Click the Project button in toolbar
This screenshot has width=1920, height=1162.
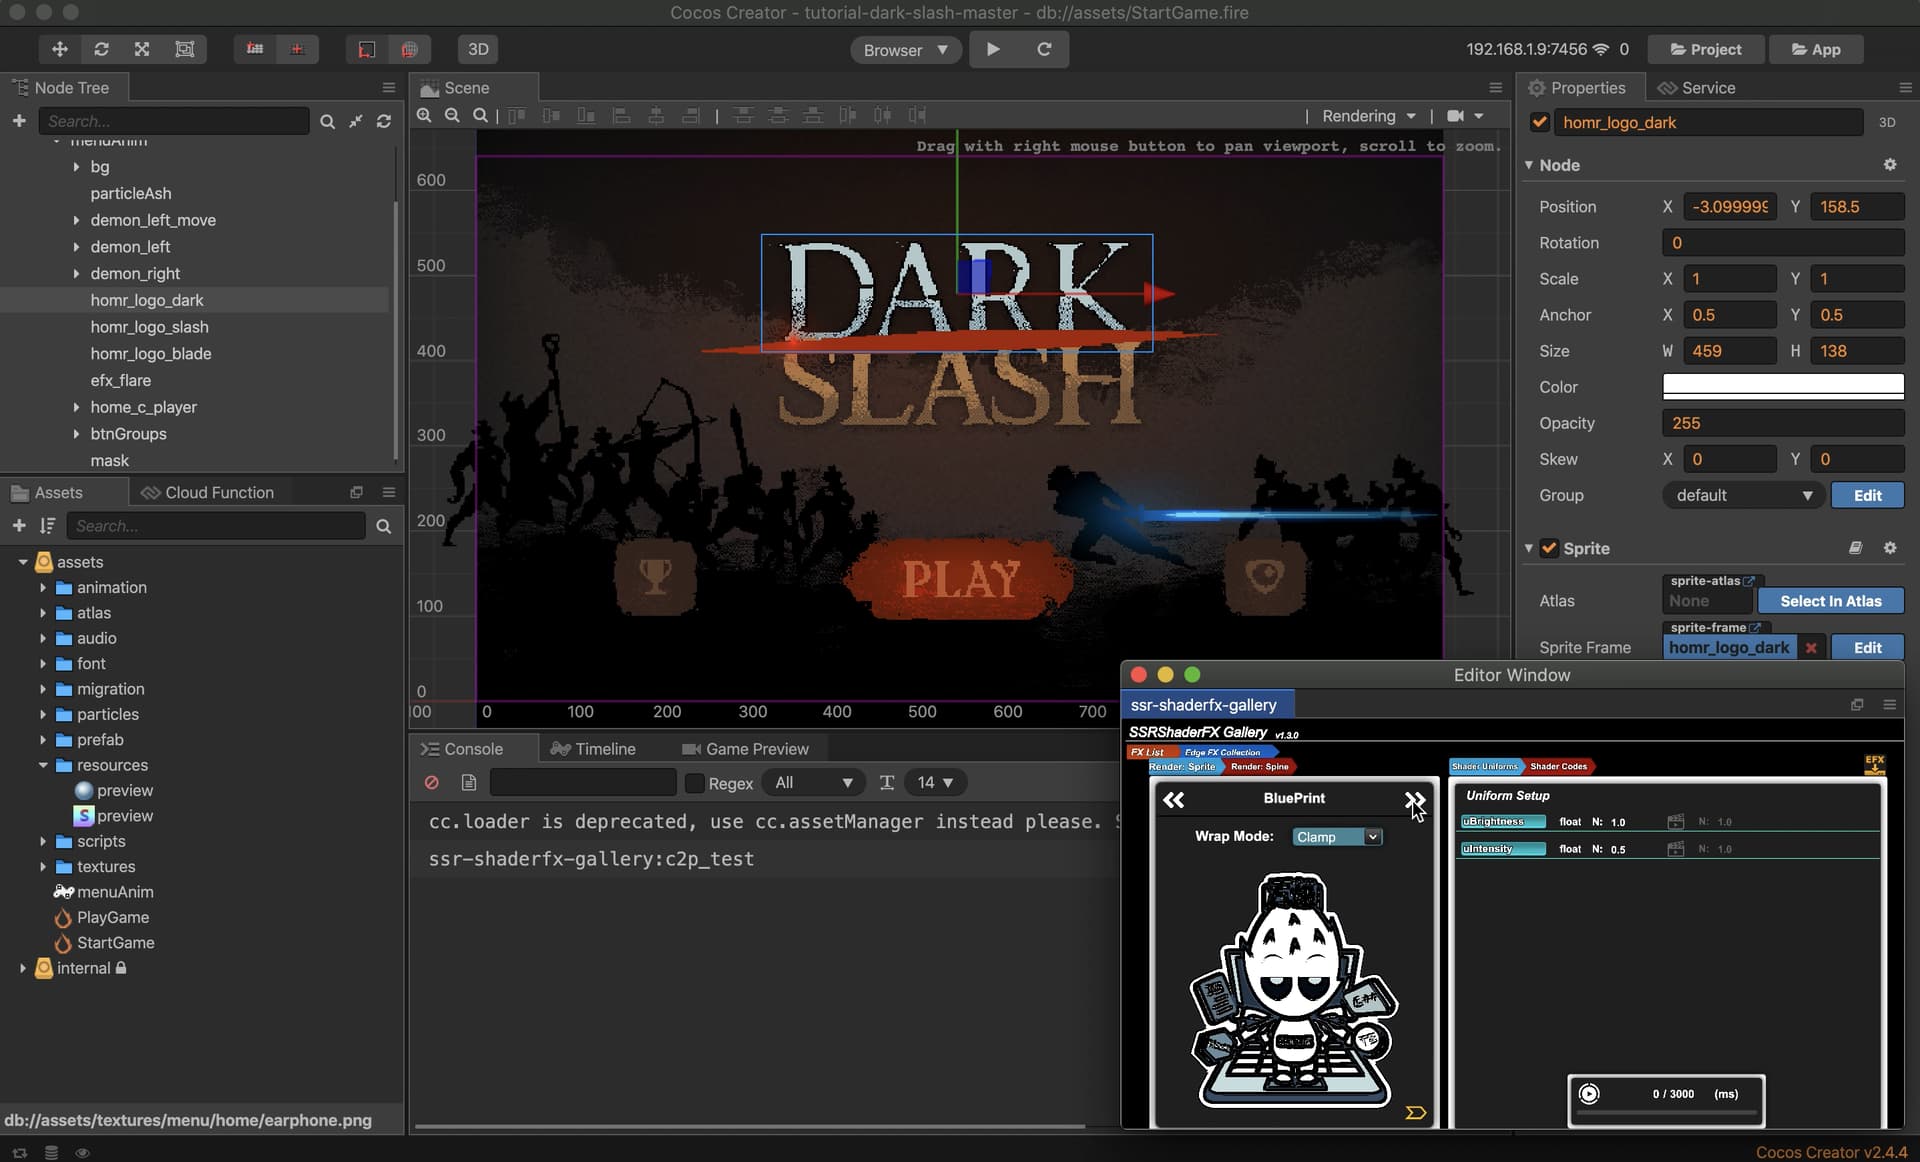[1705, 49]
